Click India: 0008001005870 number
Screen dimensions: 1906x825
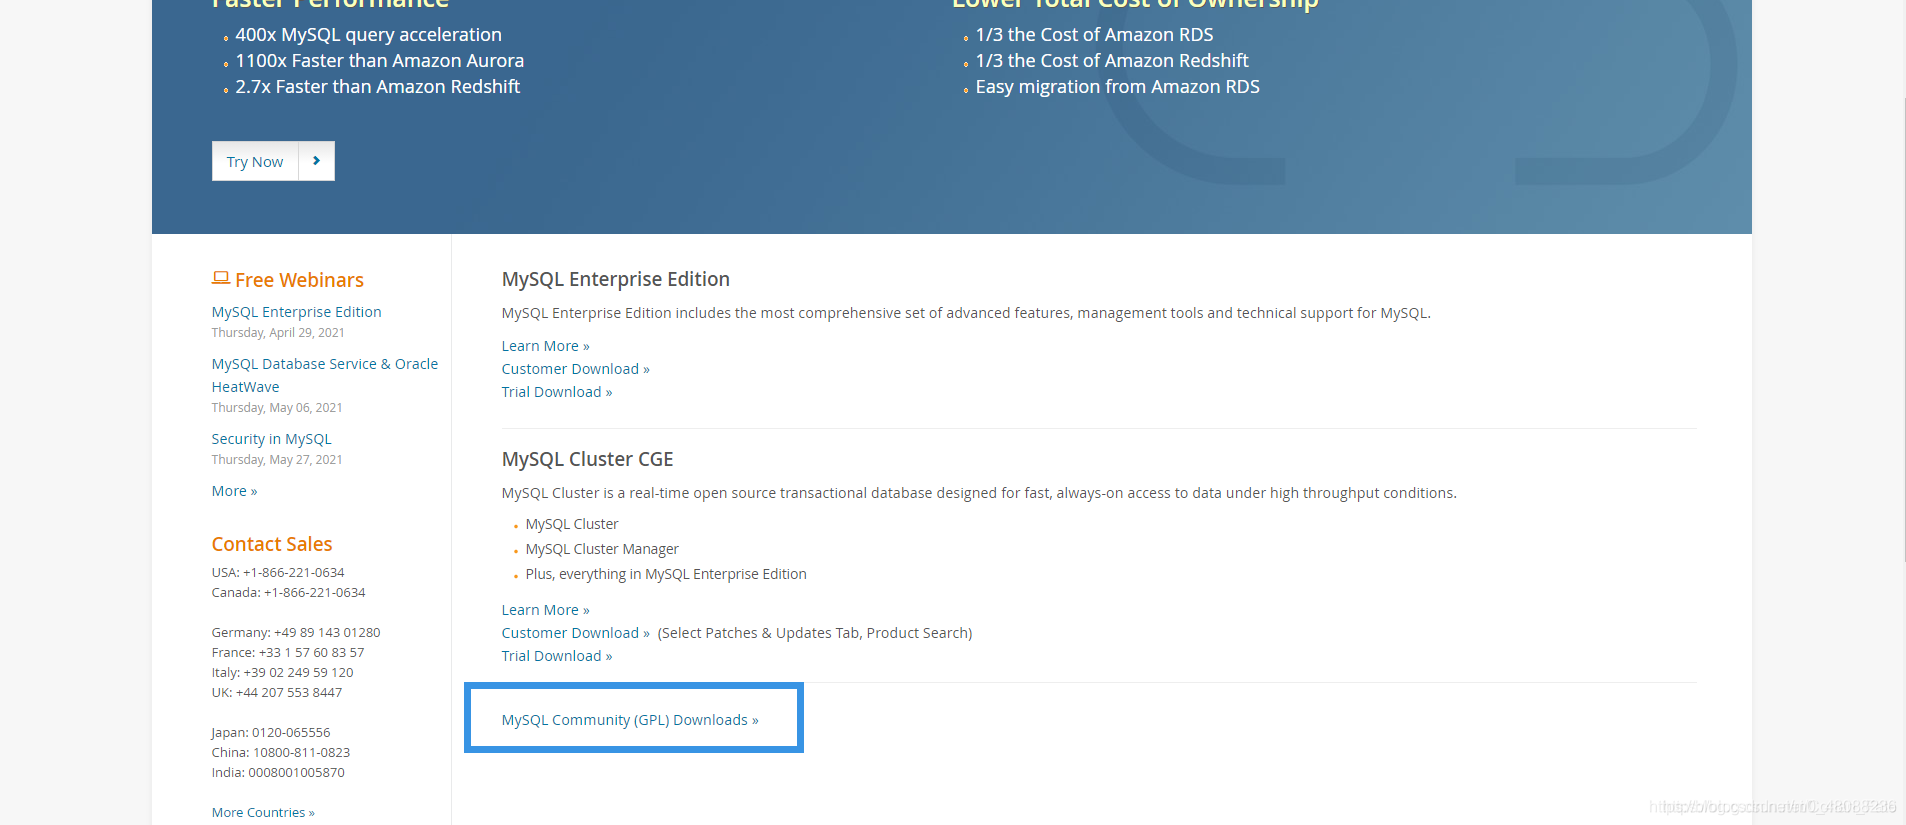278,773
